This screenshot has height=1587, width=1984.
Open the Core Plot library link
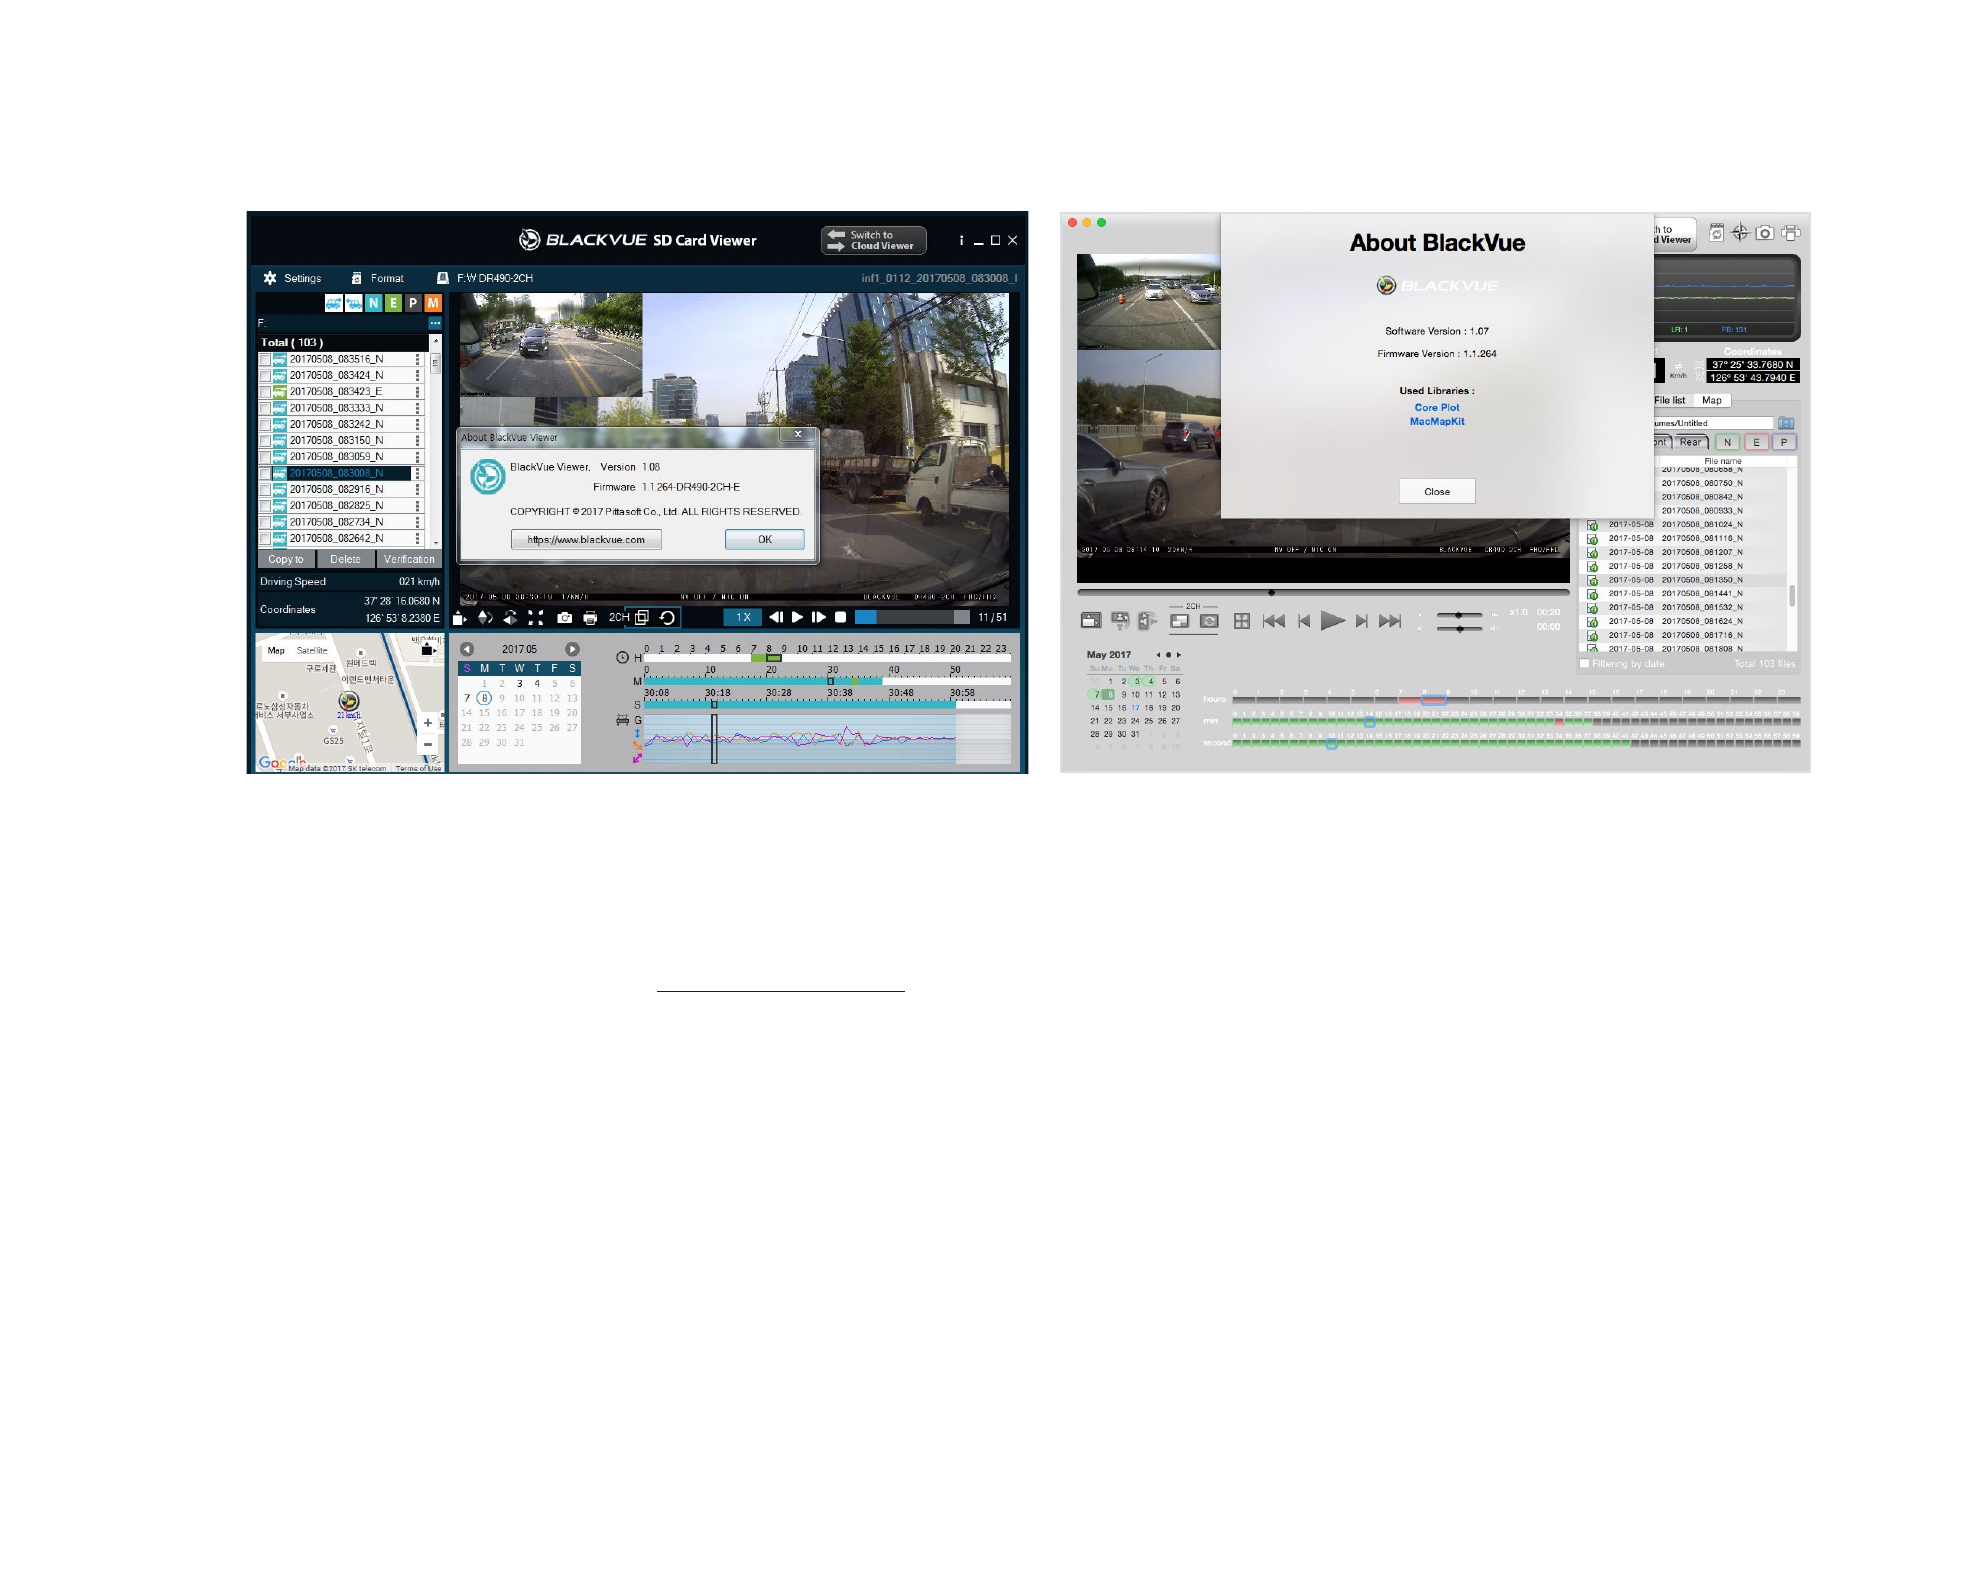click(1437, 407)
